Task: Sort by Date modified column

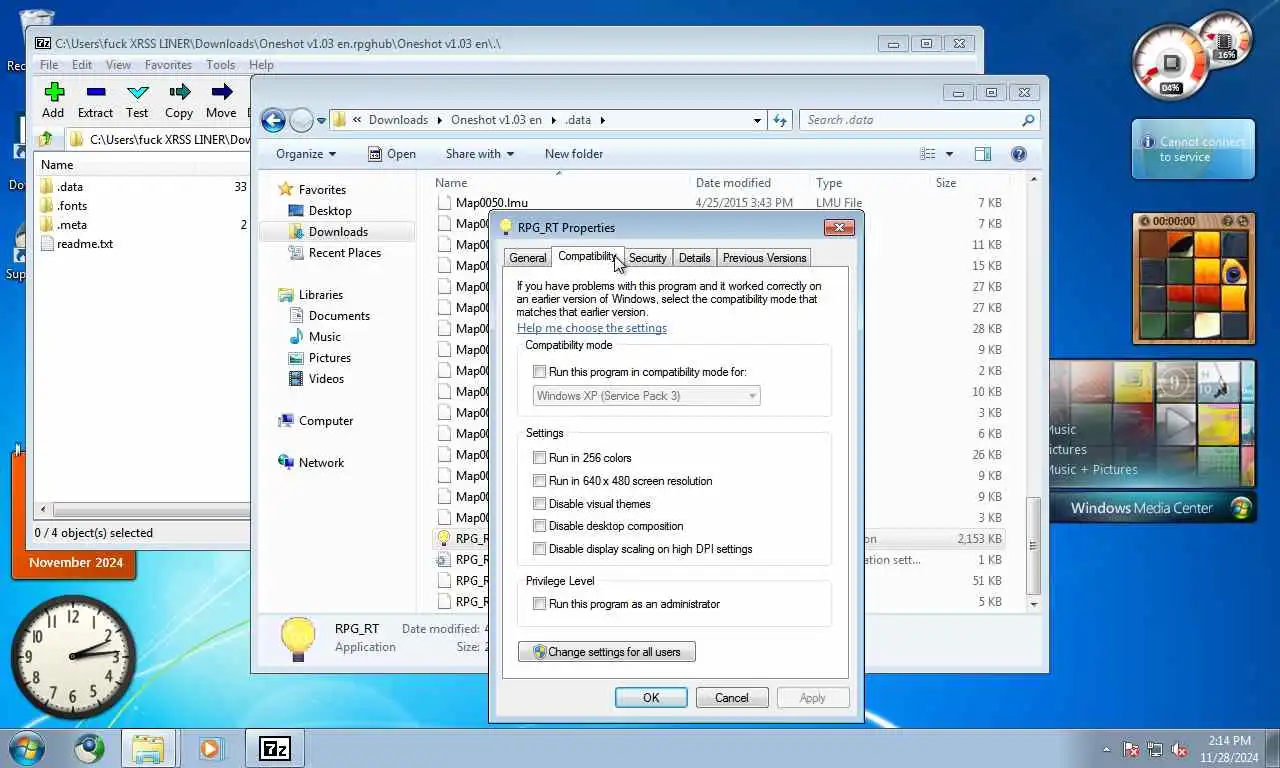Action: pos(733,183)
